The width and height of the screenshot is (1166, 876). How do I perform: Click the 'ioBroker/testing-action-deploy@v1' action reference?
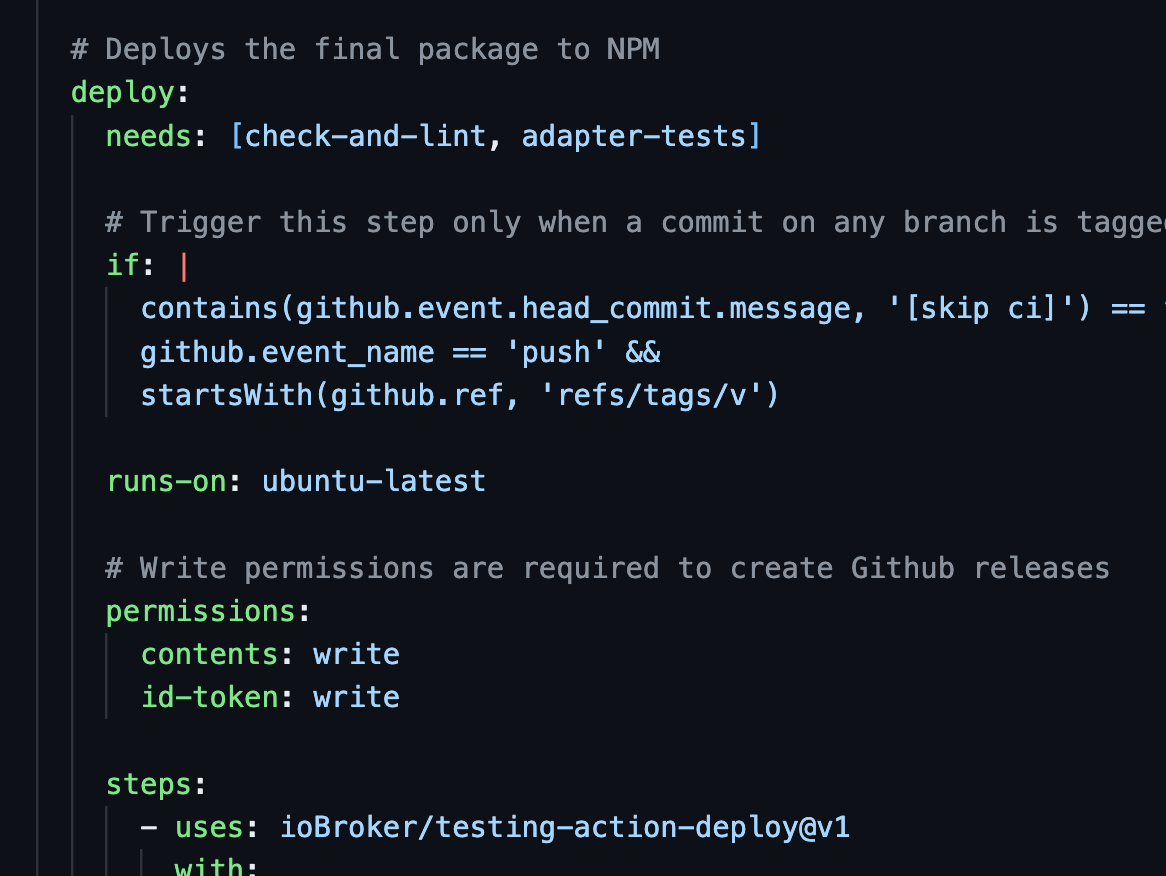(564, 827)
